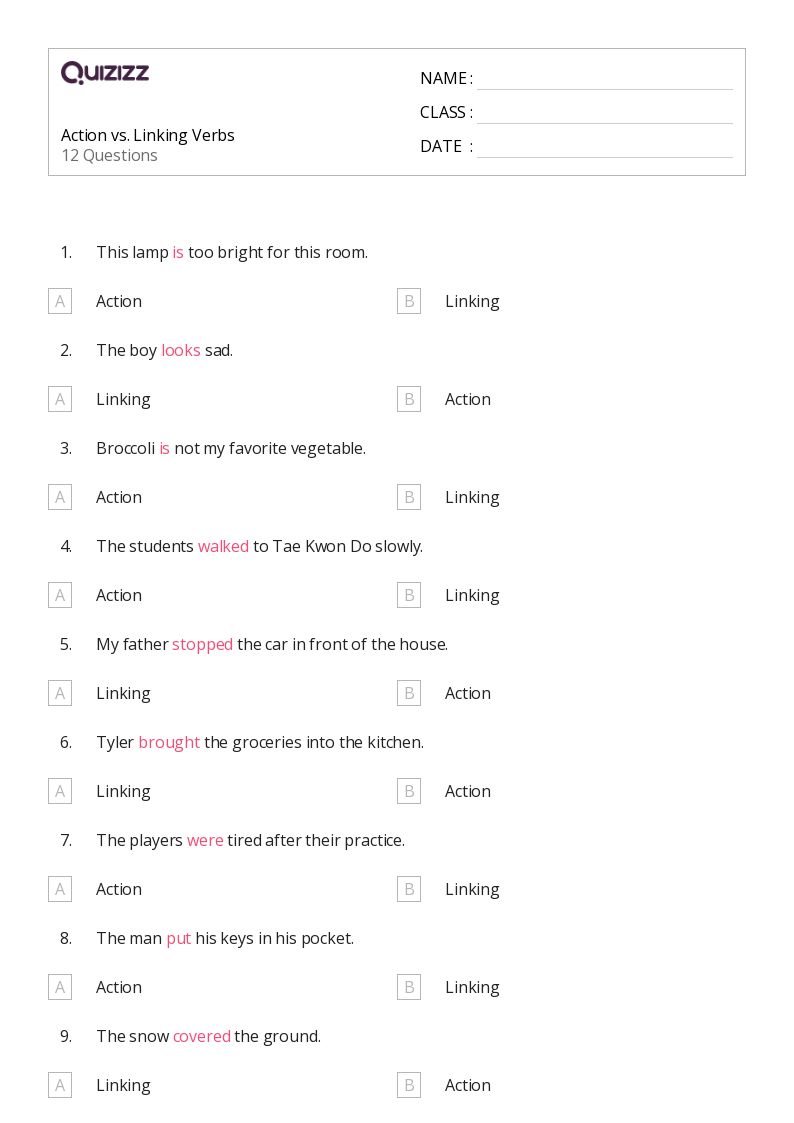Click the 'Action vs. Linking Verbs' title
794x1123 pixels.
pyautogui.click(x=147, y=135)
